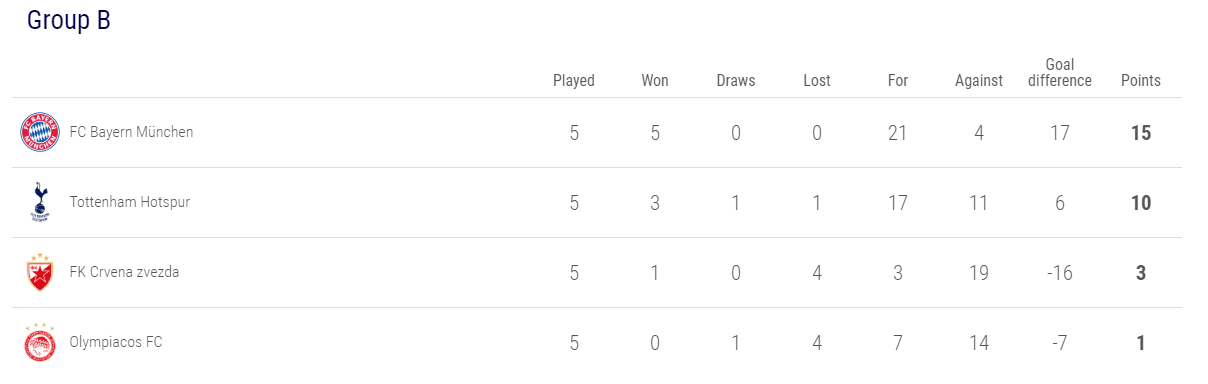This screenshot has height=384, width=1208.
Task: Open the Tottenham Hotspur team link
Action: (129, 202)
